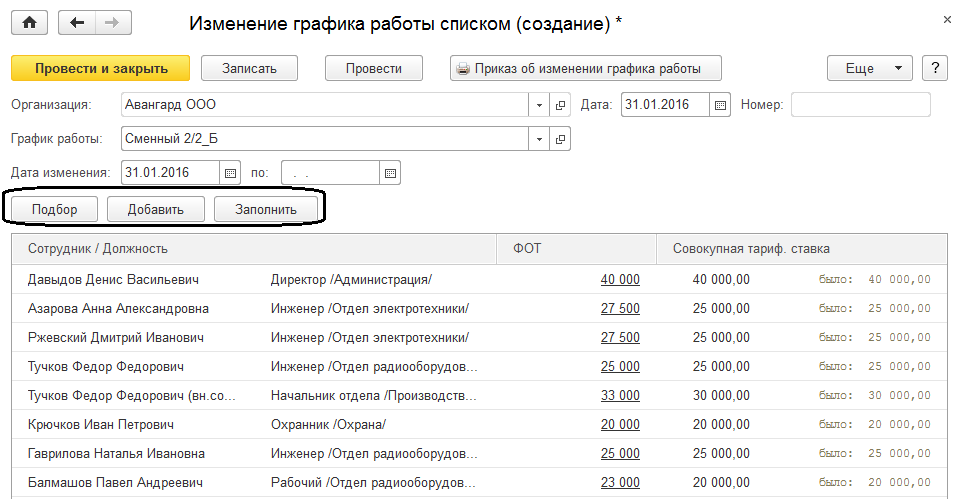The image size is (965, 499).
Task: Open help with the question mark
Action: click(x=935, y=68)
